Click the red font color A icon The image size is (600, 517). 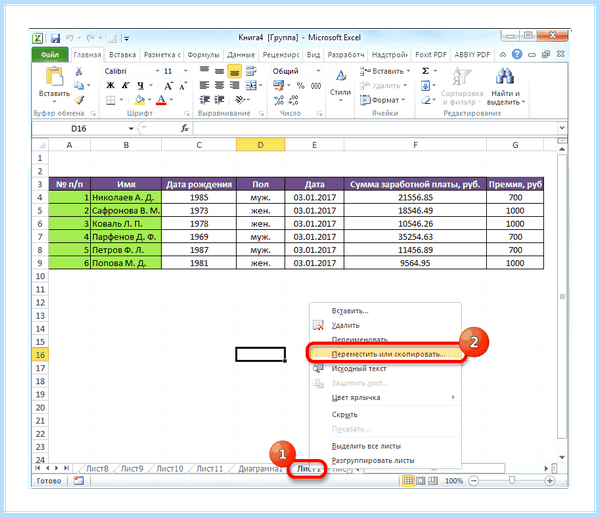click(161, 100)
